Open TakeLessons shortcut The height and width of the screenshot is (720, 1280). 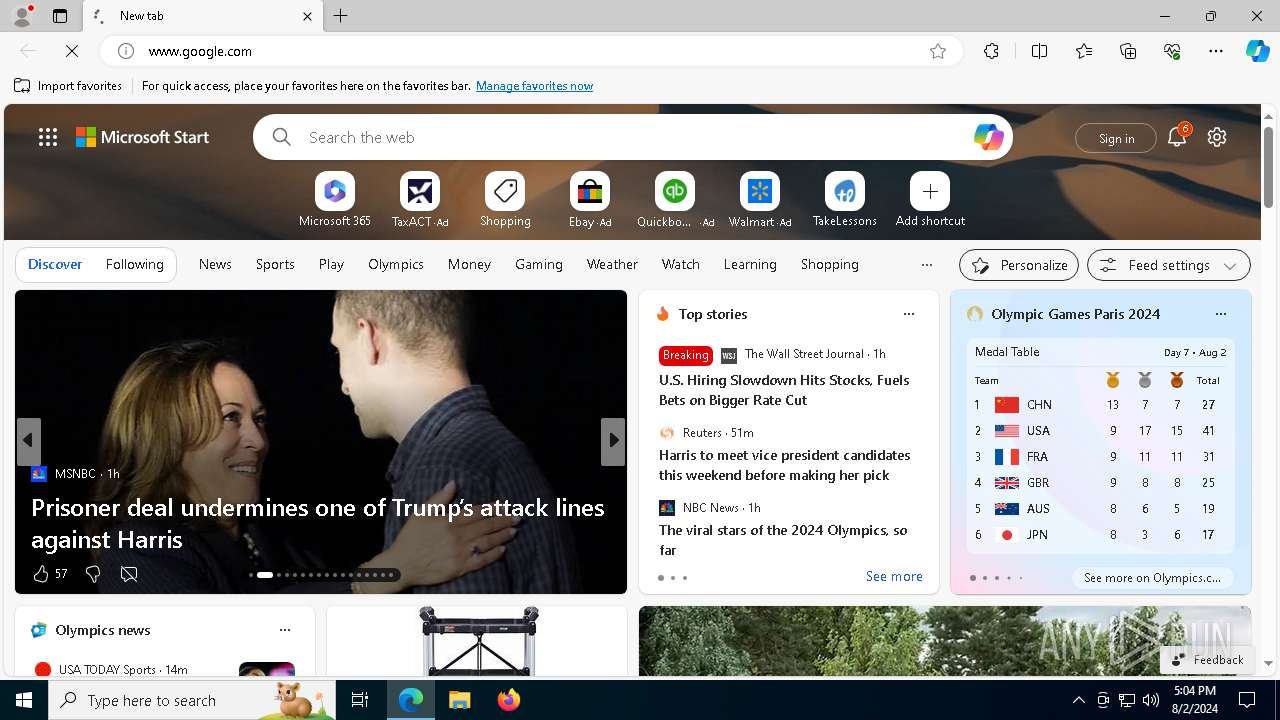point(845,199)
